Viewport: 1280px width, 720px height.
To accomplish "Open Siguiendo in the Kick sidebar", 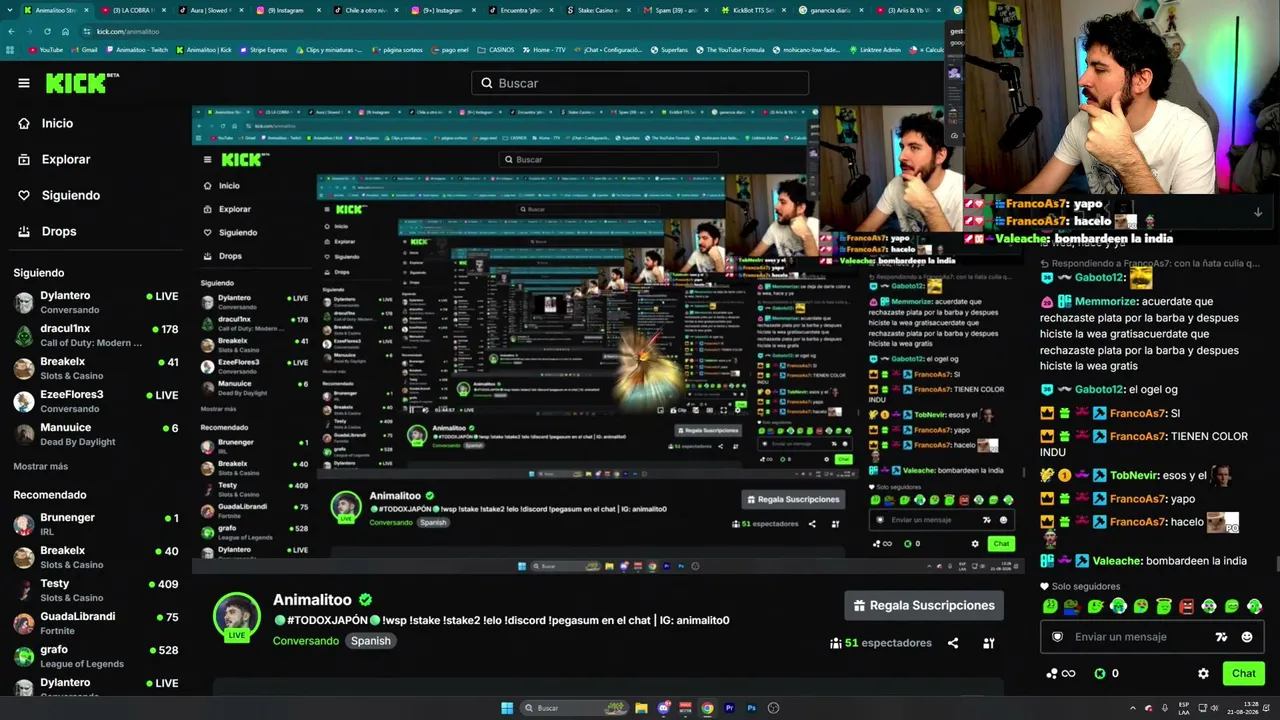I will [70, 195].
